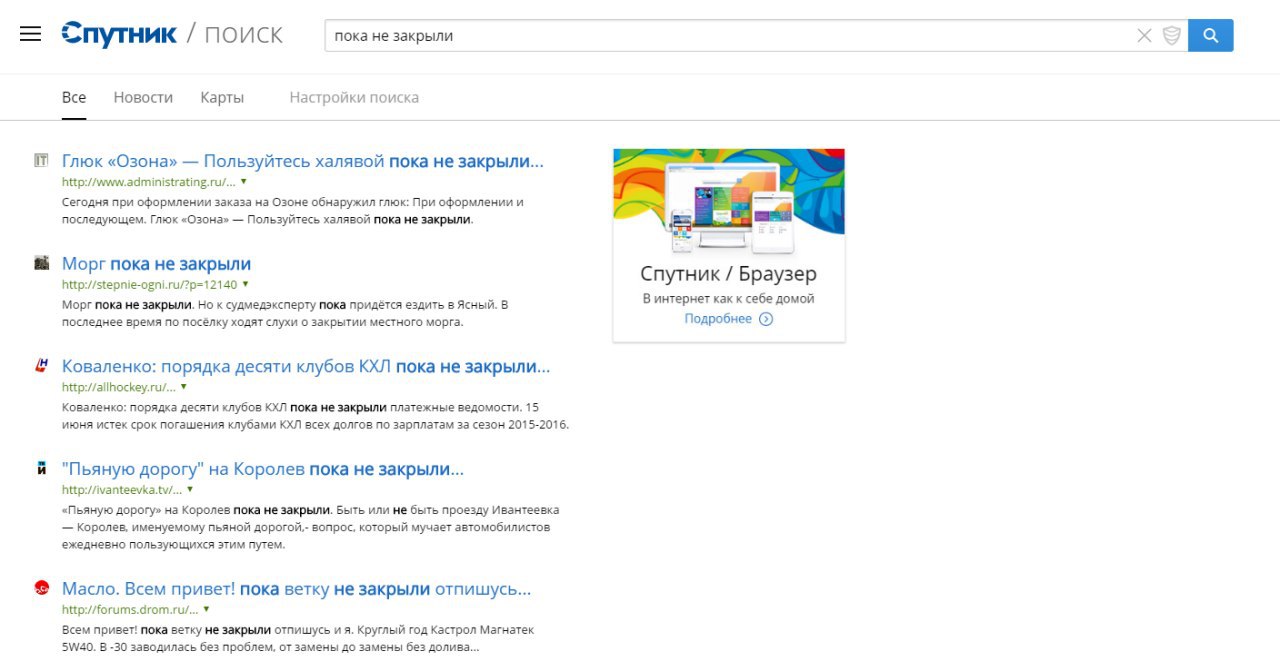Click the Спутник browser promo image

729,203
